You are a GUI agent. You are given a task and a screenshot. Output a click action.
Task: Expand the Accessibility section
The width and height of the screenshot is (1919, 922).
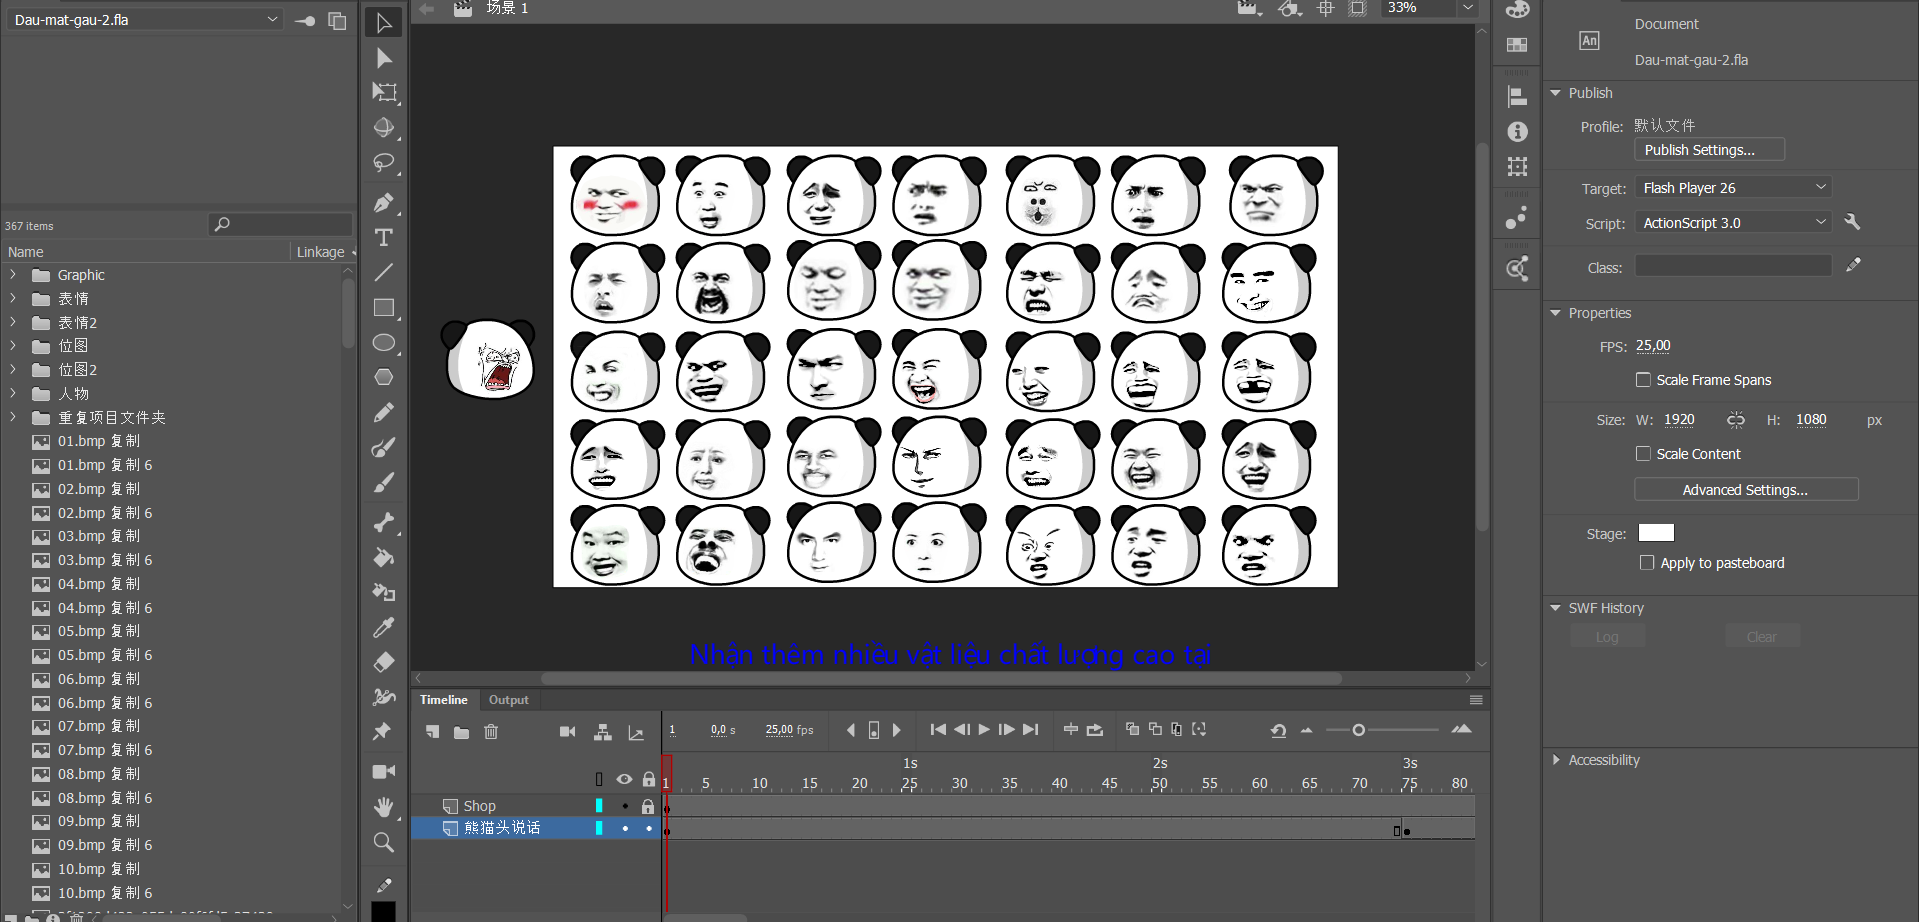pyautogui.click(x=1556, y=760)
